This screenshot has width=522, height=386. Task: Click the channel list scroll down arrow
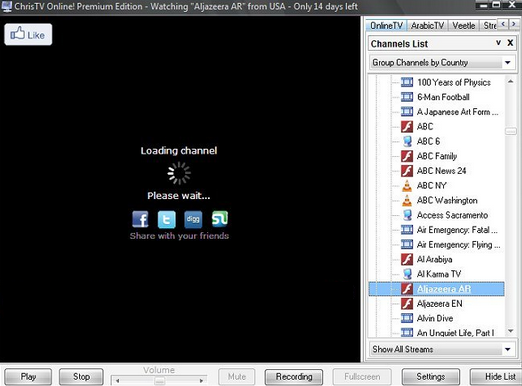click(x=510, y=331)
